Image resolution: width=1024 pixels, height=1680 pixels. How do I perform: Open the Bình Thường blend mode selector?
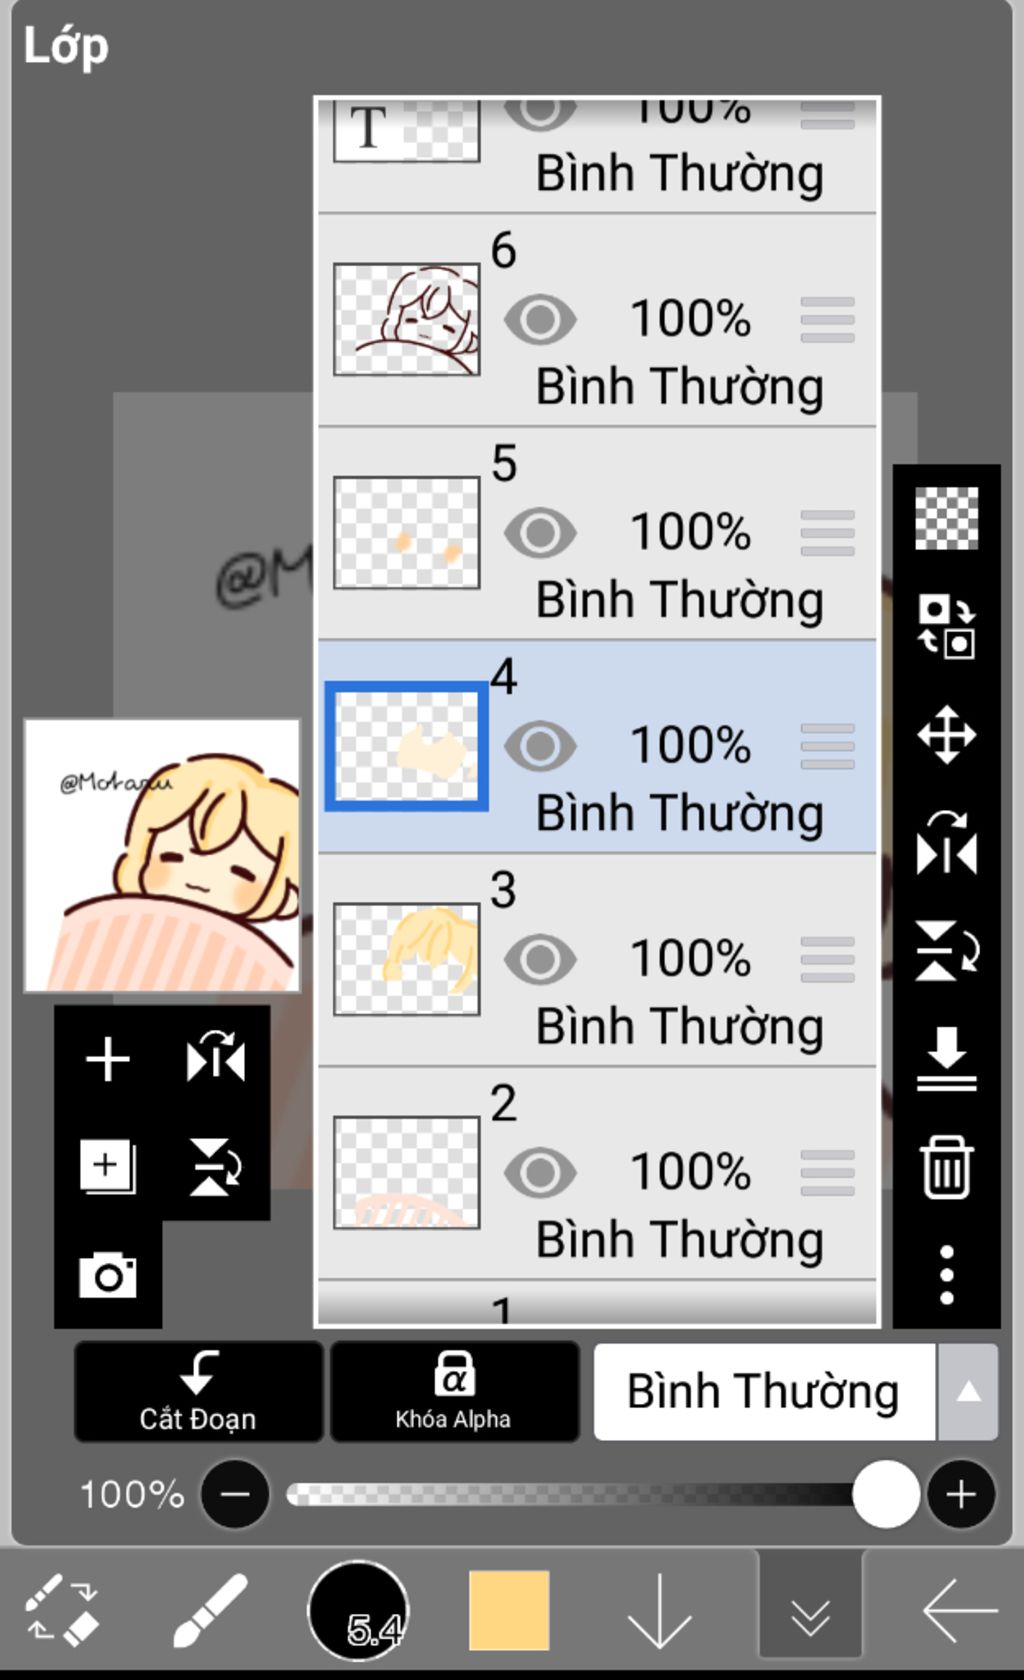click(764, 1392)
